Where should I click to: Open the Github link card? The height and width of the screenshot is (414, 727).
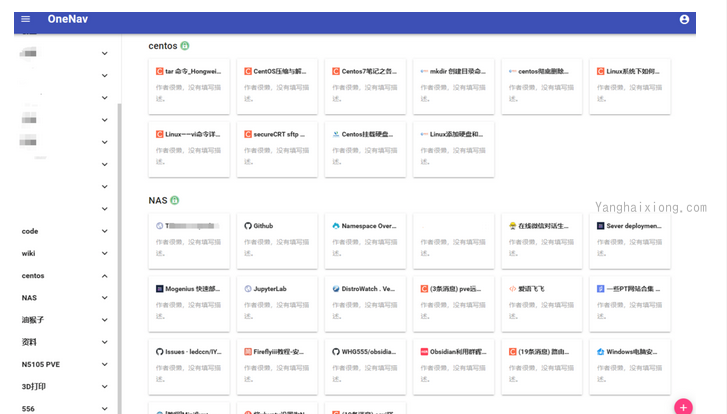point(277,241)
